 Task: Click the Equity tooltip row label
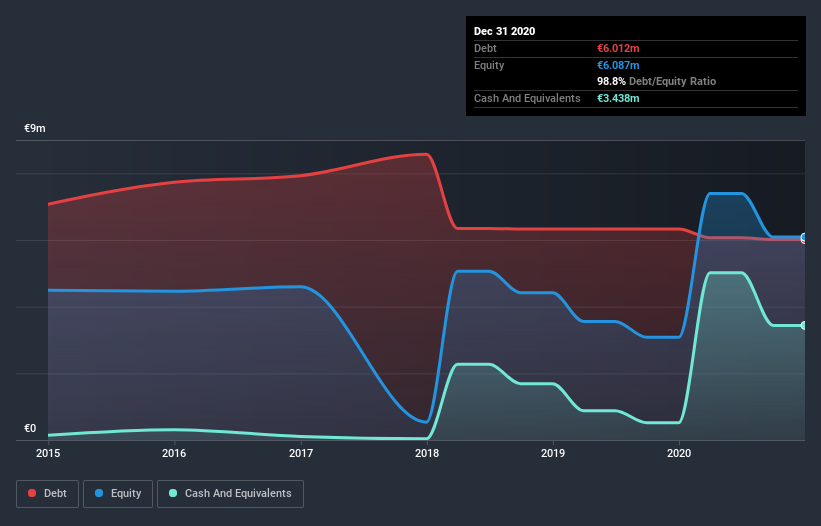point(489,65)
